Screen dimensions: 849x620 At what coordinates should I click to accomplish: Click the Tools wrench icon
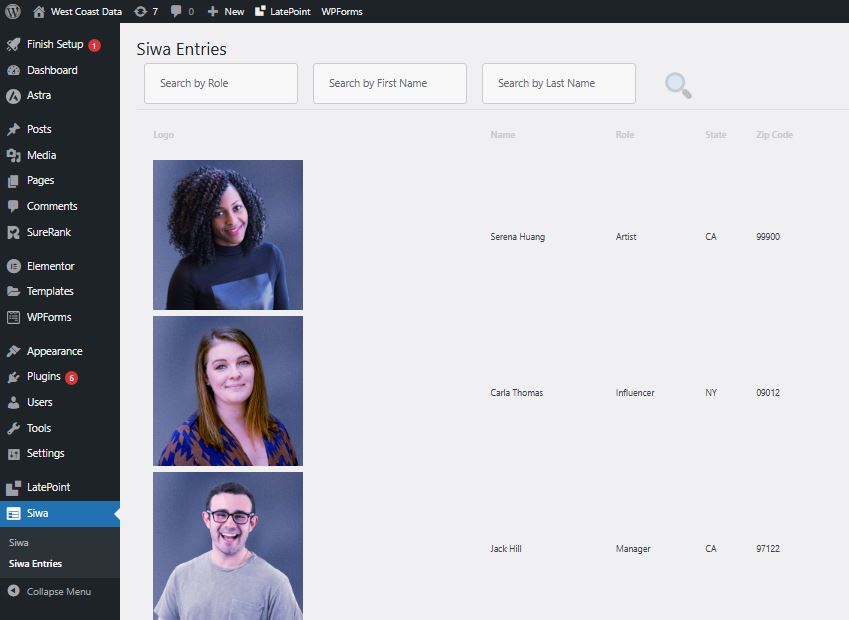pos(14,428)
